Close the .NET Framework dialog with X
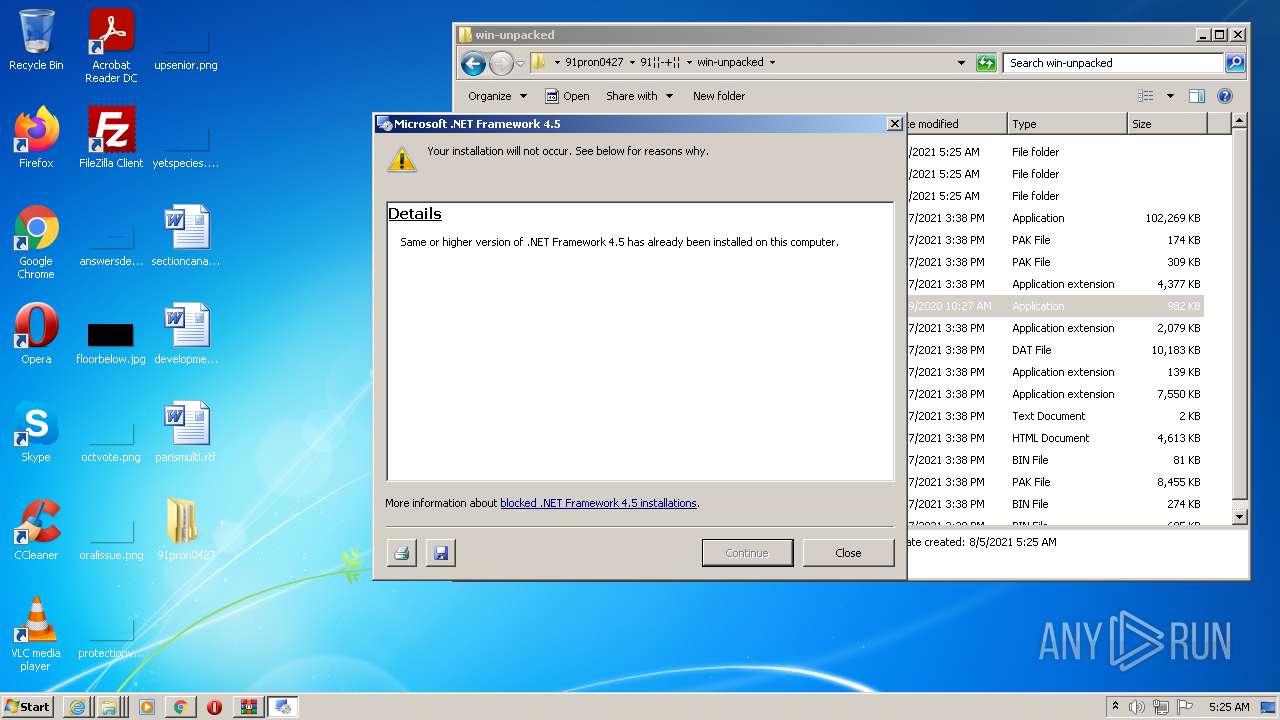This screenshot has height=720, width=1280. coord(894,124)
